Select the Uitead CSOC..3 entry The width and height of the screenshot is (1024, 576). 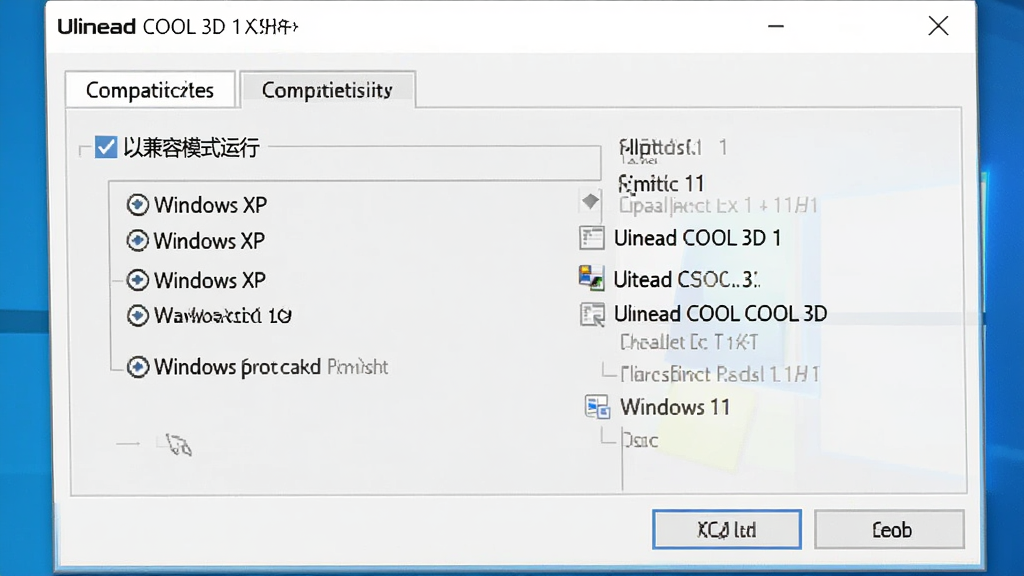687,280
